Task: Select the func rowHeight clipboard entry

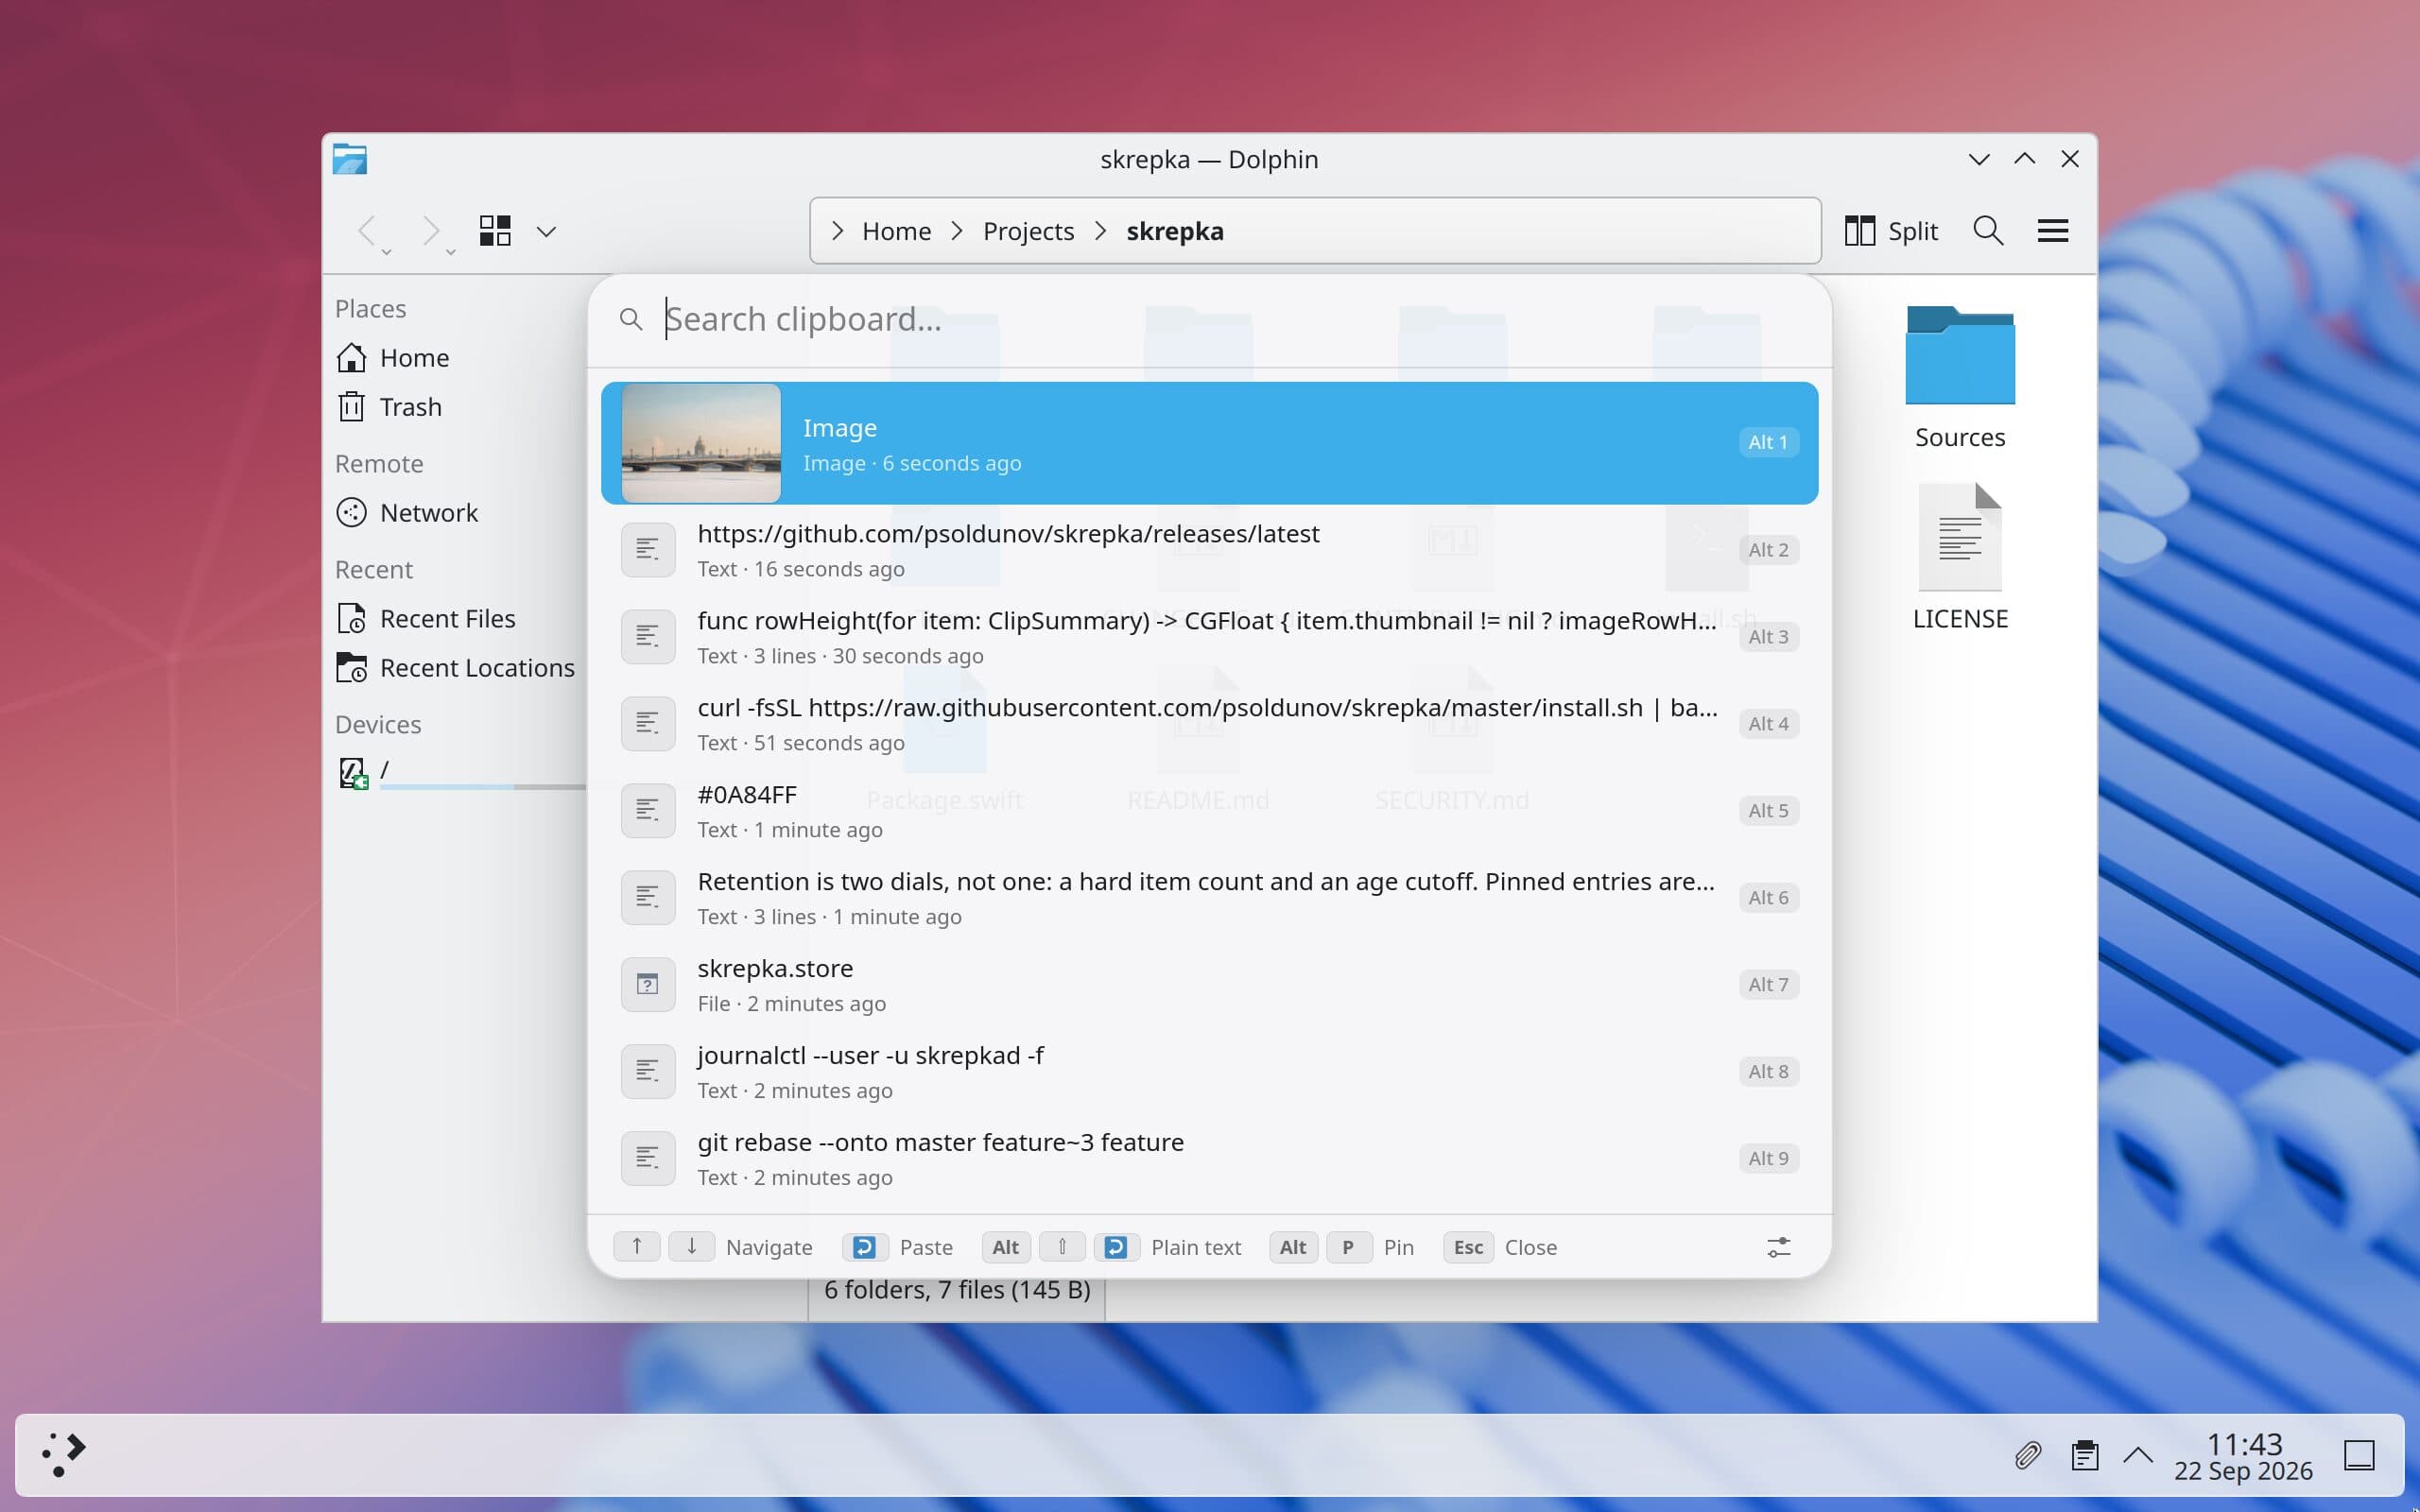Action: (x=1209, y=637)
